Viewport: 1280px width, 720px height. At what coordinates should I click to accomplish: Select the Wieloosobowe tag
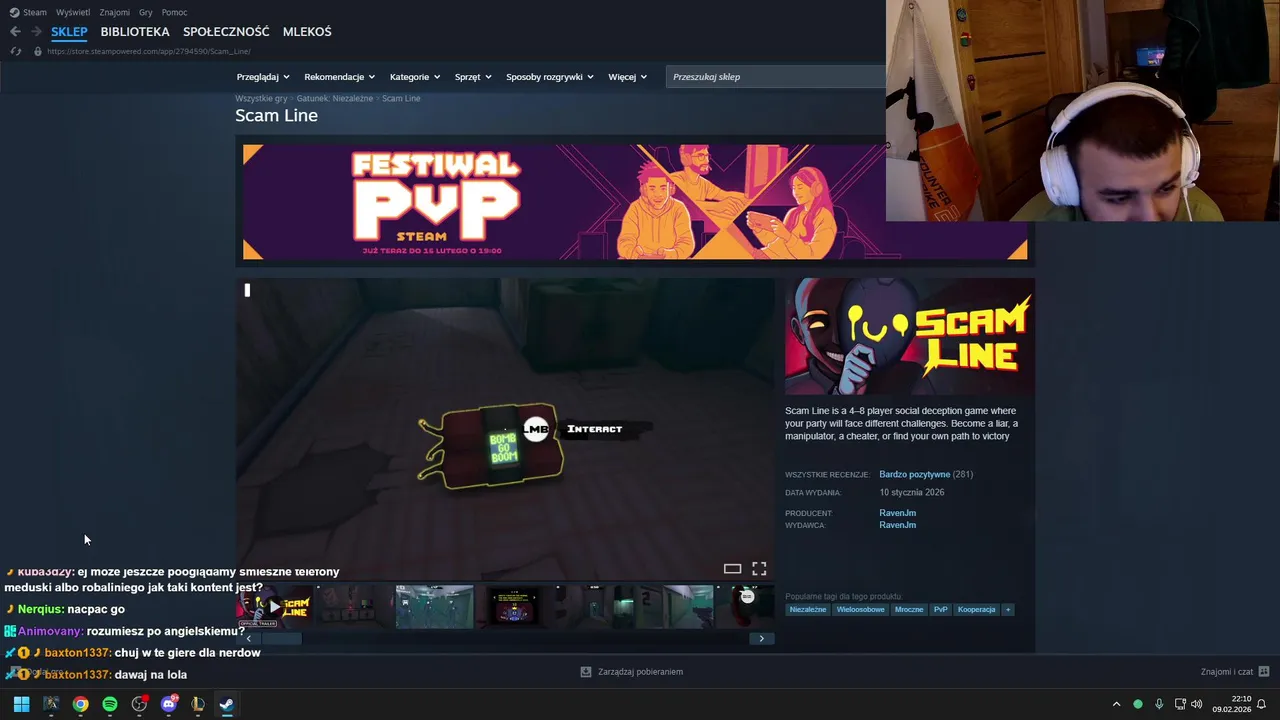(861, 609)
